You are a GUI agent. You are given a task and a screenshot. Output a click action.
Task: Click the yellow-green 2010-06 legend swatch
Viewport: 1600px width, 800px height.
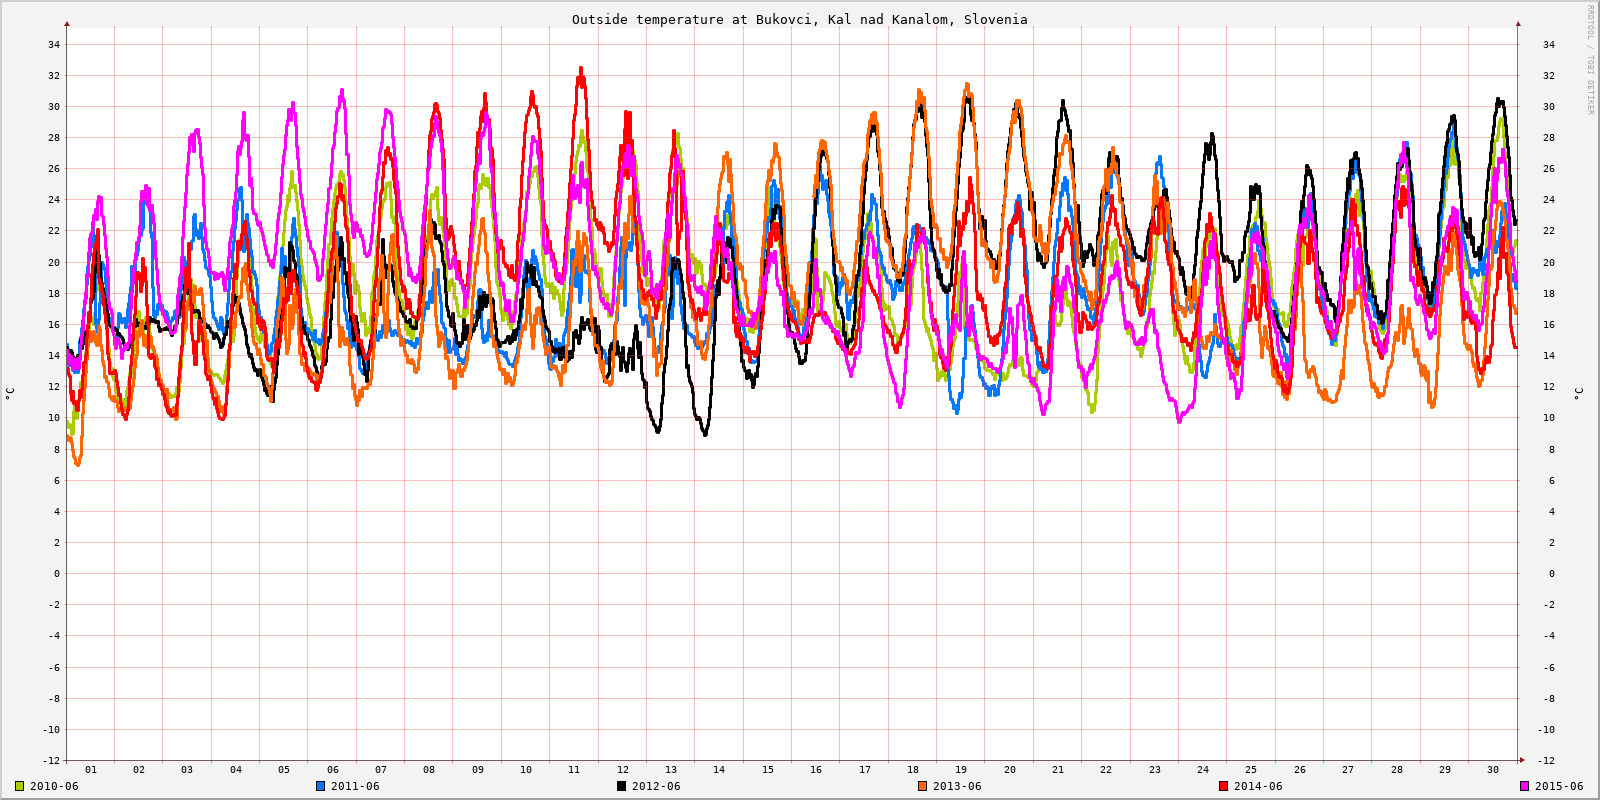[20, 786]
